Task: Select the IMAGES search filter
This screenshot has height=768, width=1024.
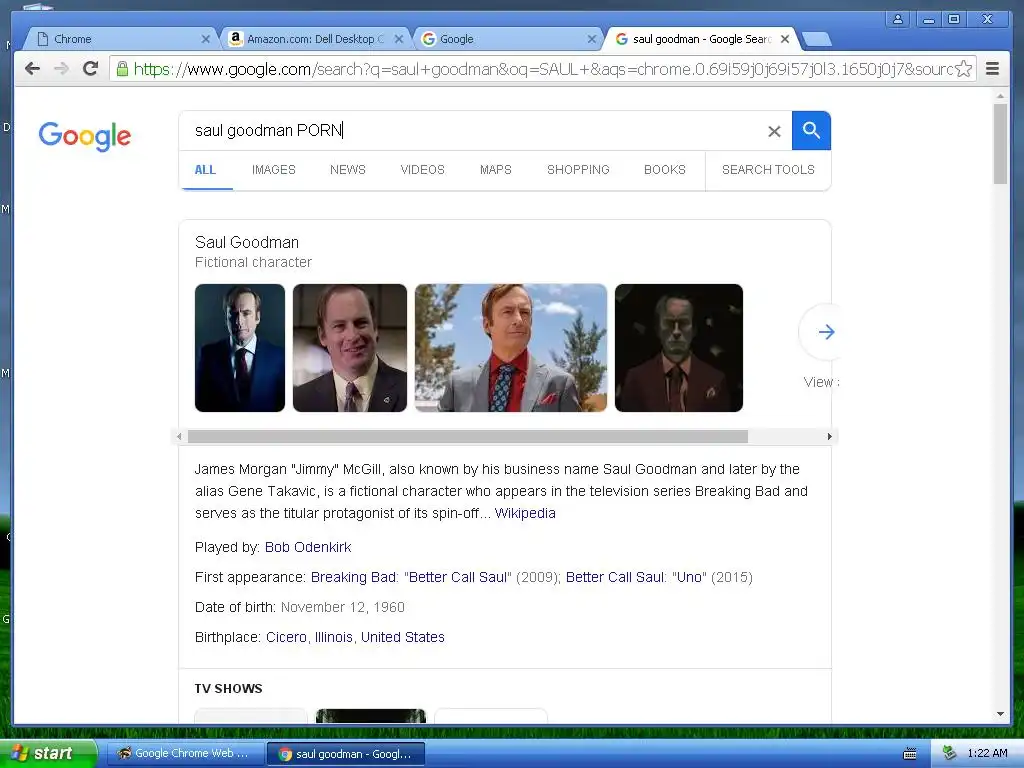Action: click(x=274, y=170)
